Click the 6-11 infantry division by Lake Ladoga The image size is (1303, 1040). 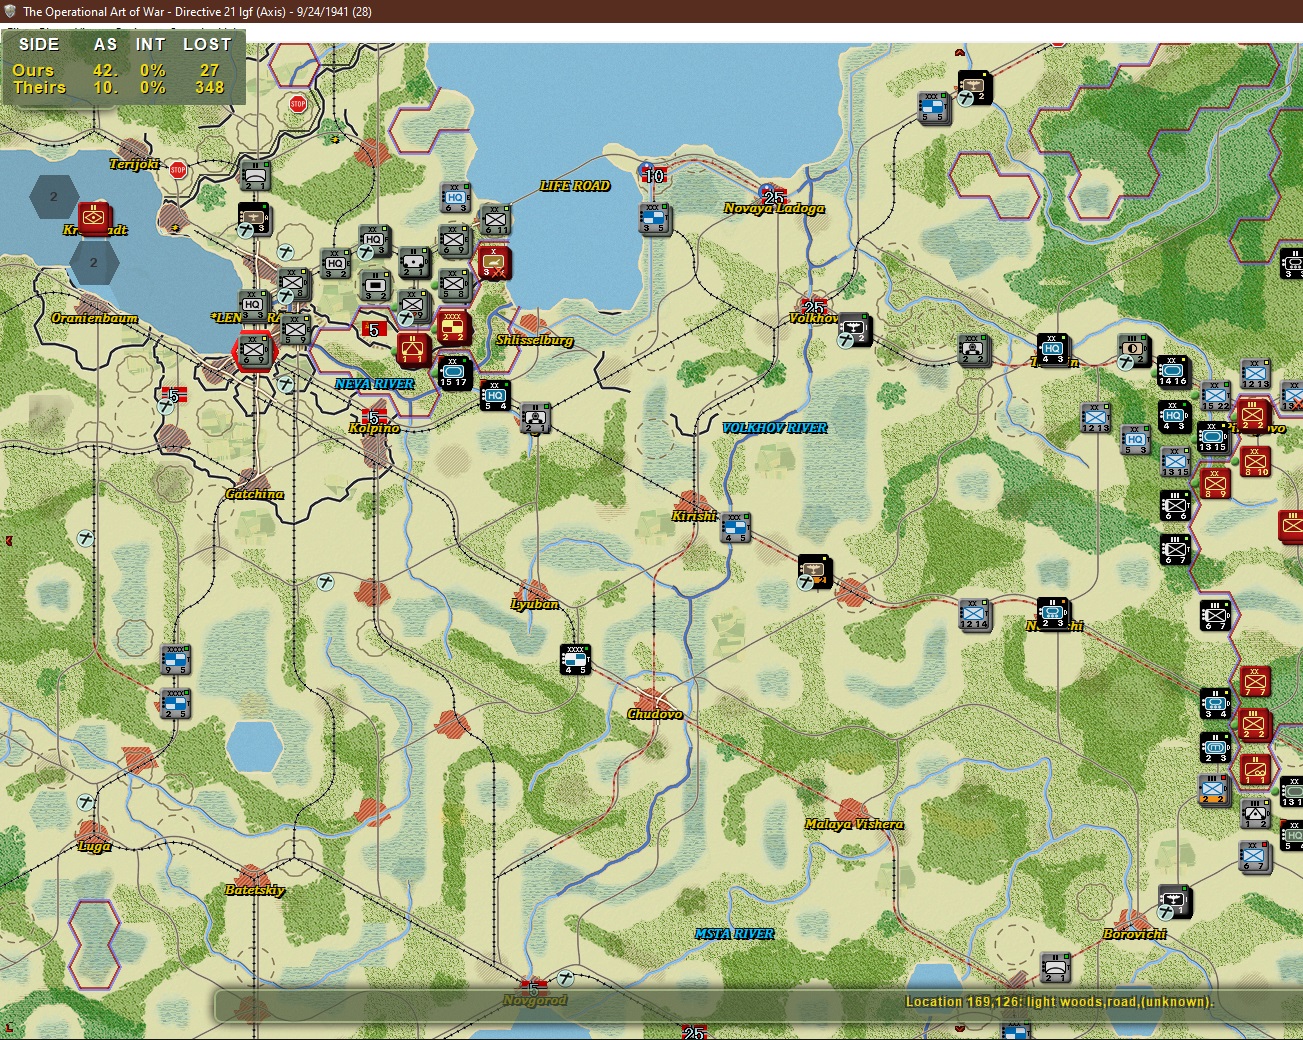pos(495,219)
